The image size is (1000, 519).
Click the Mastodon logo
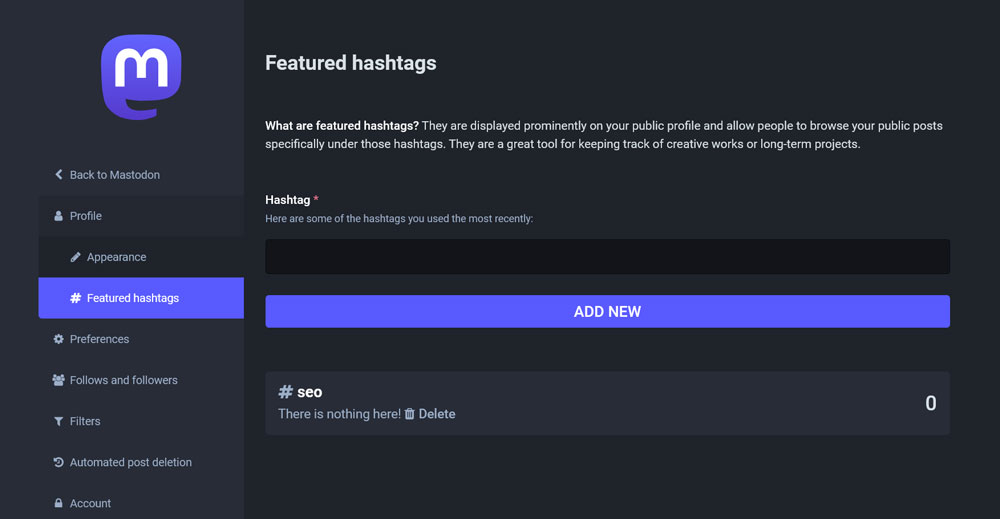[x=141, y=77]
